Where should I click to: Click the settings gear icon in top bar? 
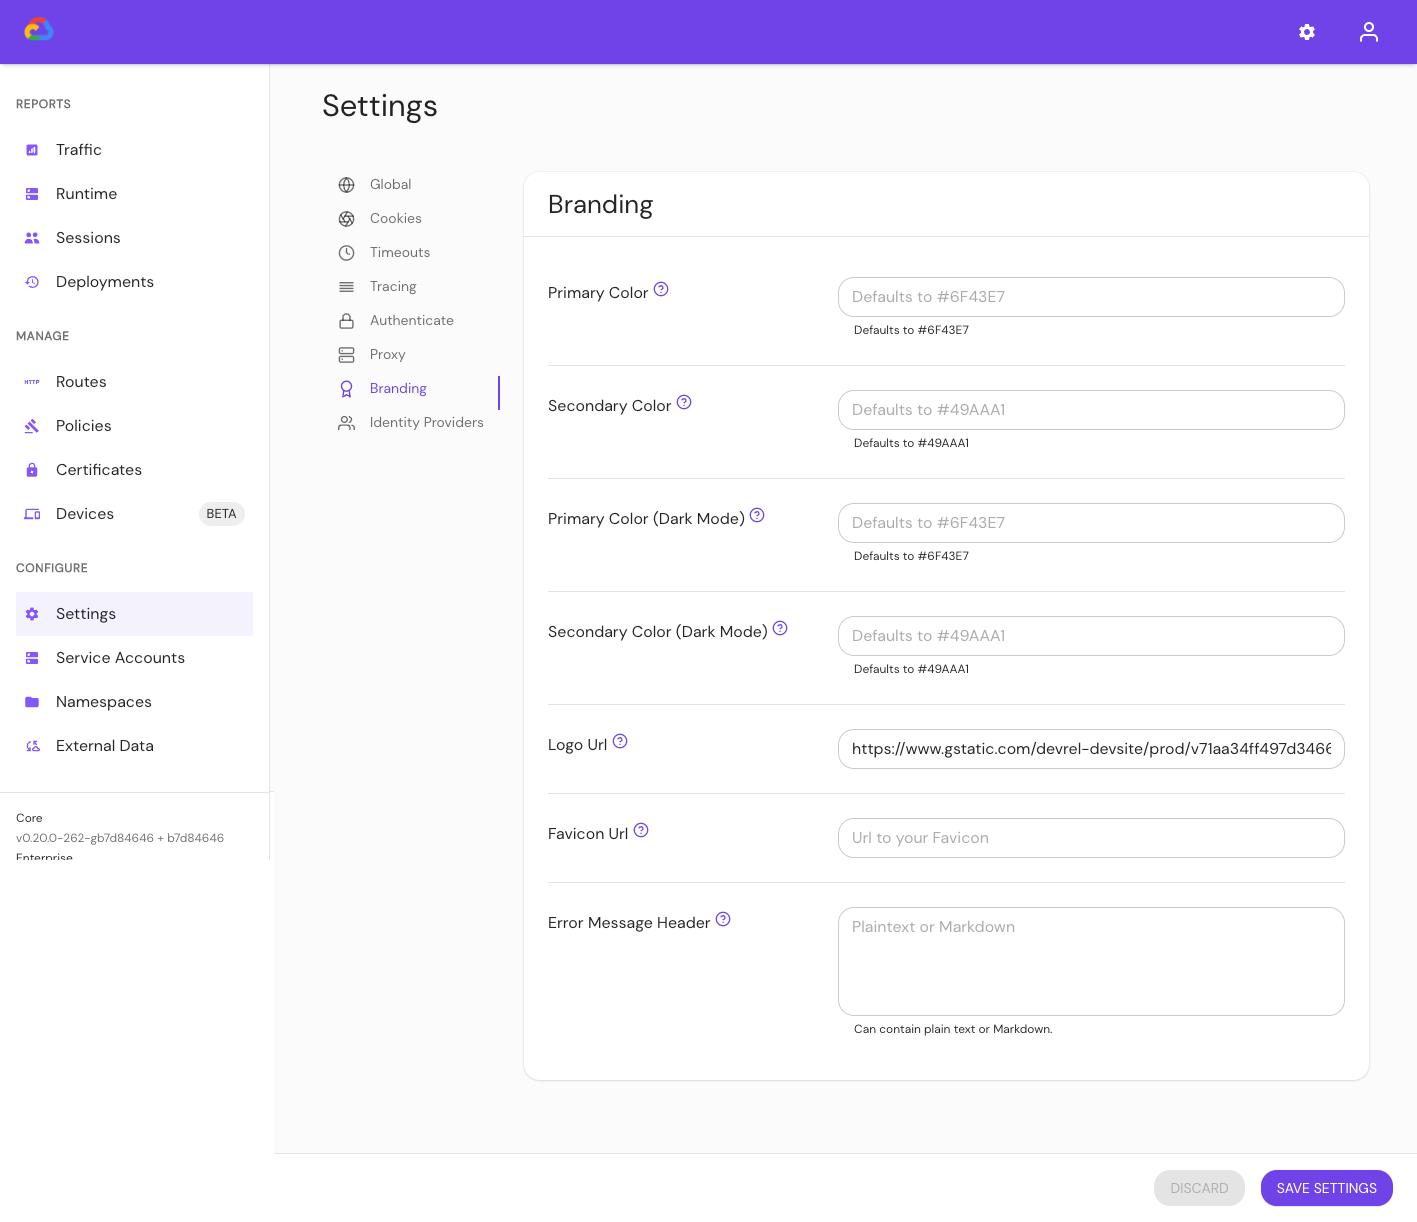[x=1306, y=32]
